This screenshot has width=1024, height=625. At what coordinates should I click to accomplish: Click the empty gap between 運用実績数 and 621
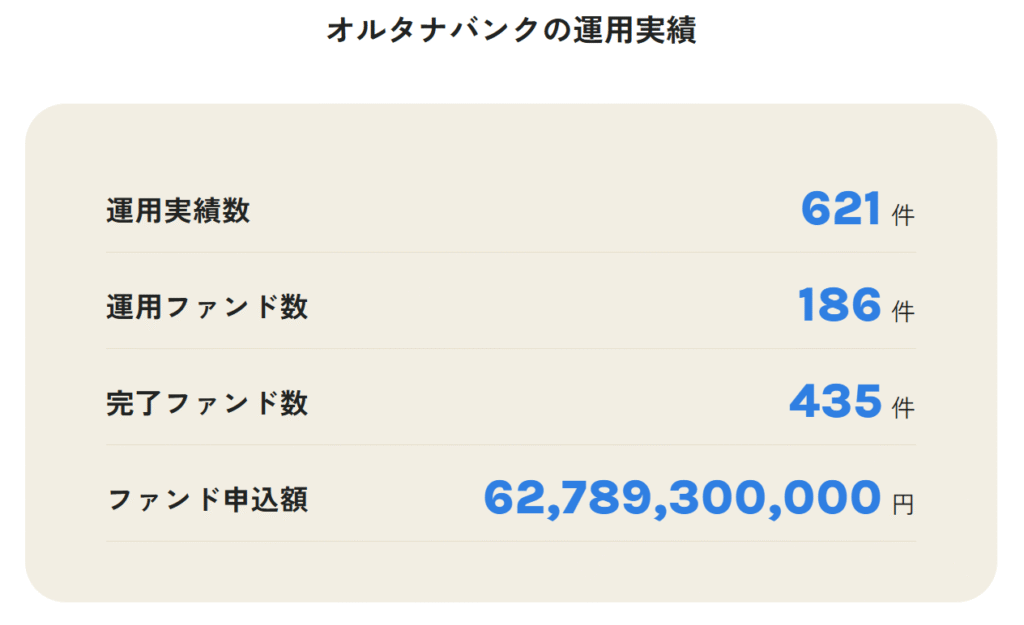point(520,211)
